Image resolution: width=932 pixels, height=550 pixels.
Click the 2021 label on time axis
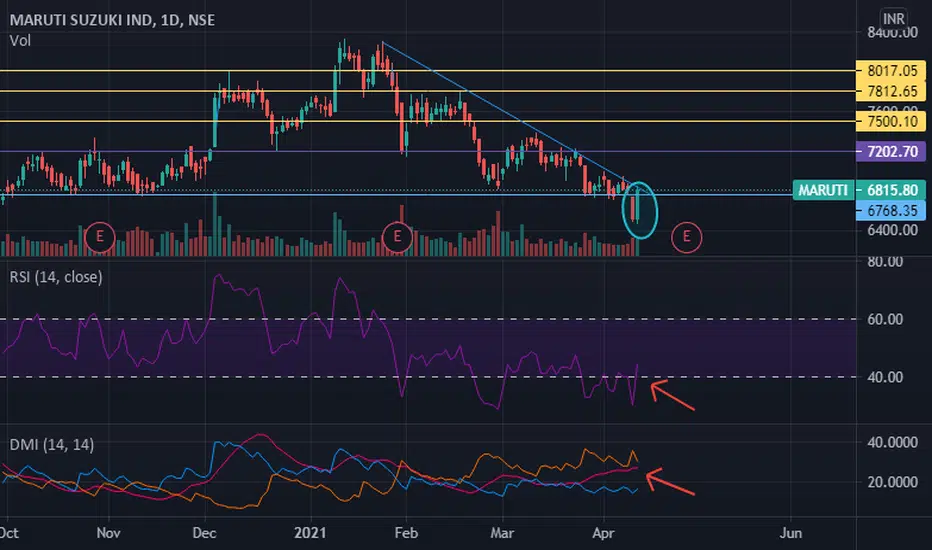click(310, 533)
